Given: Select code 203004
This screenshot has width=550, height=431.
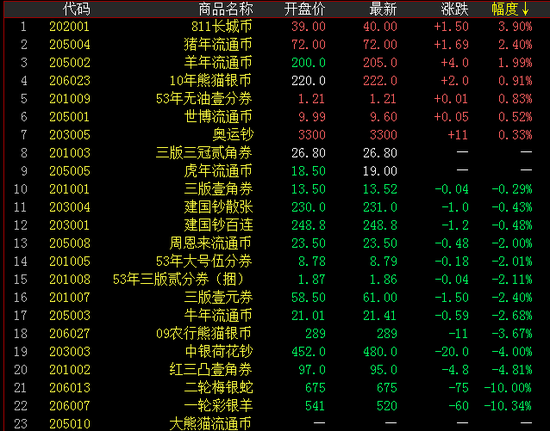Looking at the screenshot, I should click(69, 207).
